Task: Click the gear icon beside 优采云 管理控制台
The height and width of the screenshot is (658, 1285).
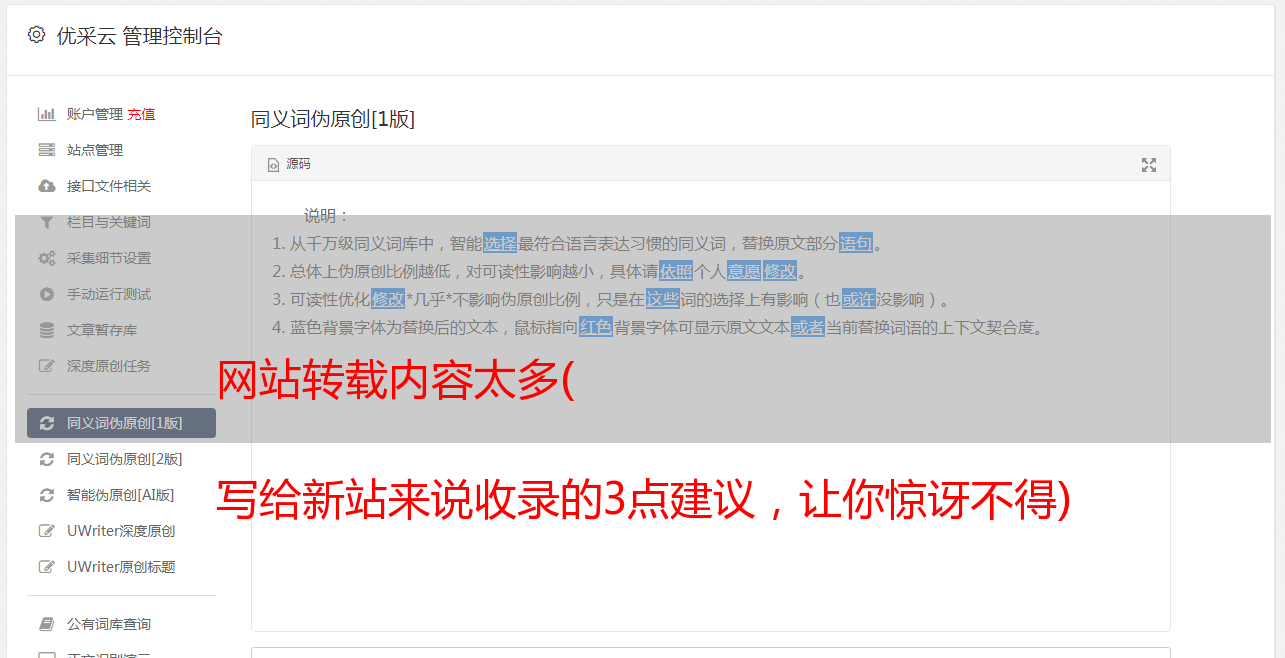Action: click(37, 35)
